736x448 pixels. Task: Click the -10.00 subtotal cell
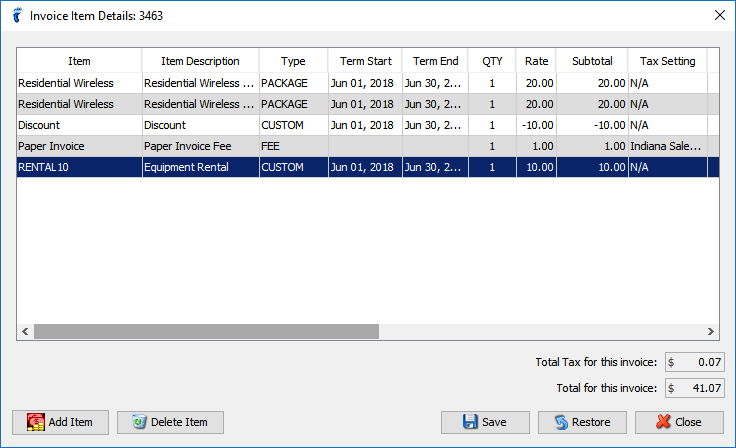[x=592, y=125]
